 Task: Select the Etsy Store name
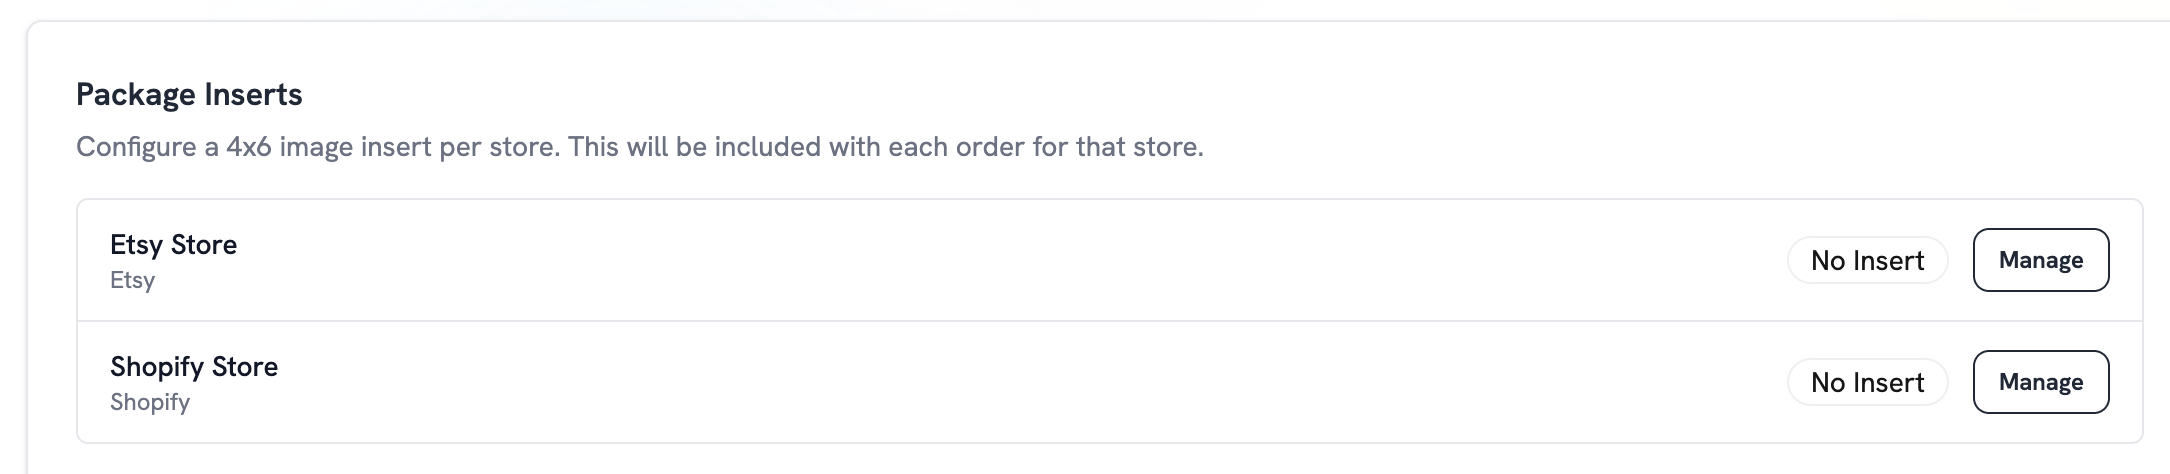pyautogui.click(x=173, y=245)
